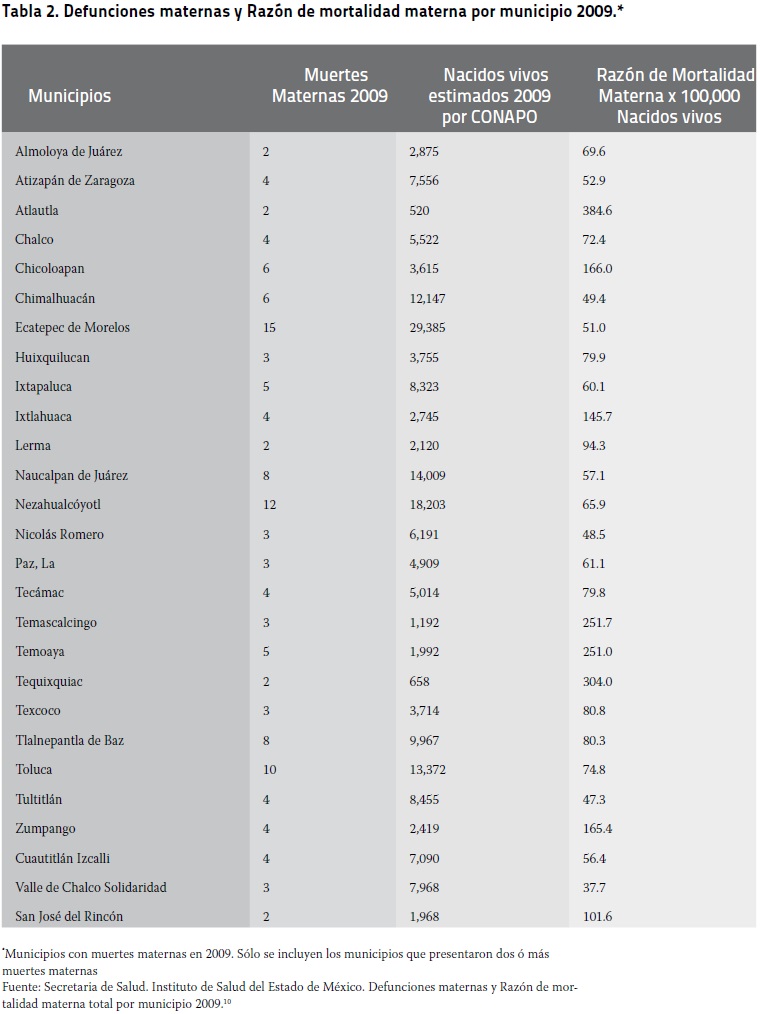Select the Almoloya de Juárez row name
The image size is (760, 1014).
tap(69, 152)
